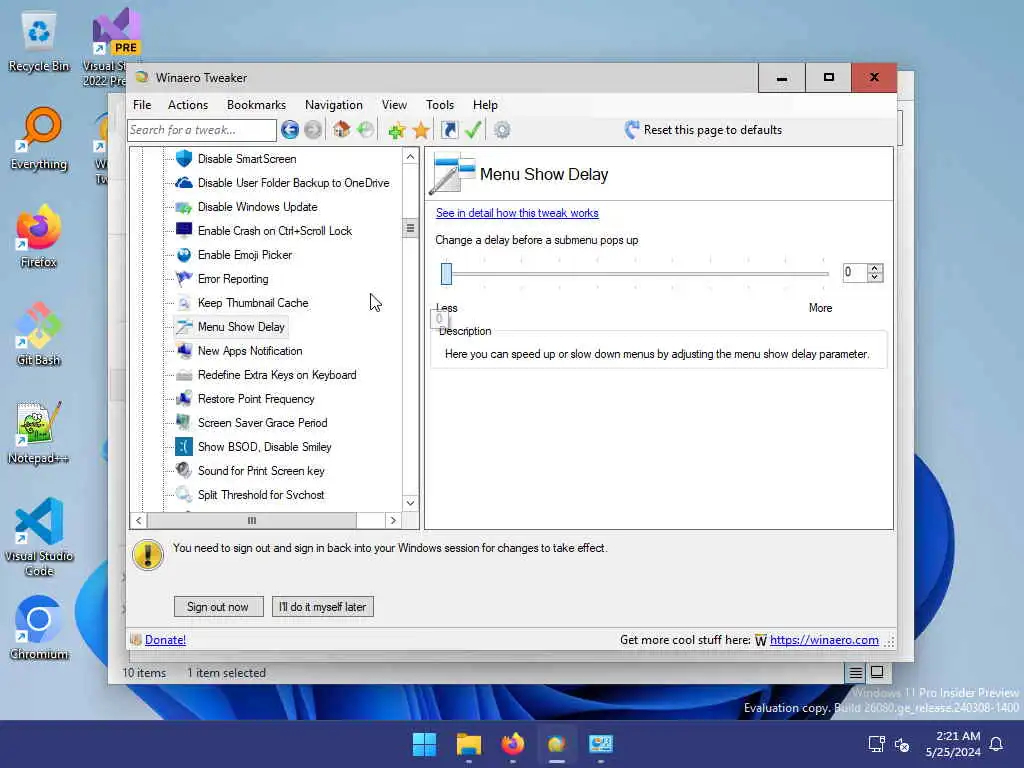Click the Sound for Print Screen key icon
Screen dimensions: 1024x768
[x=184, y=470]
